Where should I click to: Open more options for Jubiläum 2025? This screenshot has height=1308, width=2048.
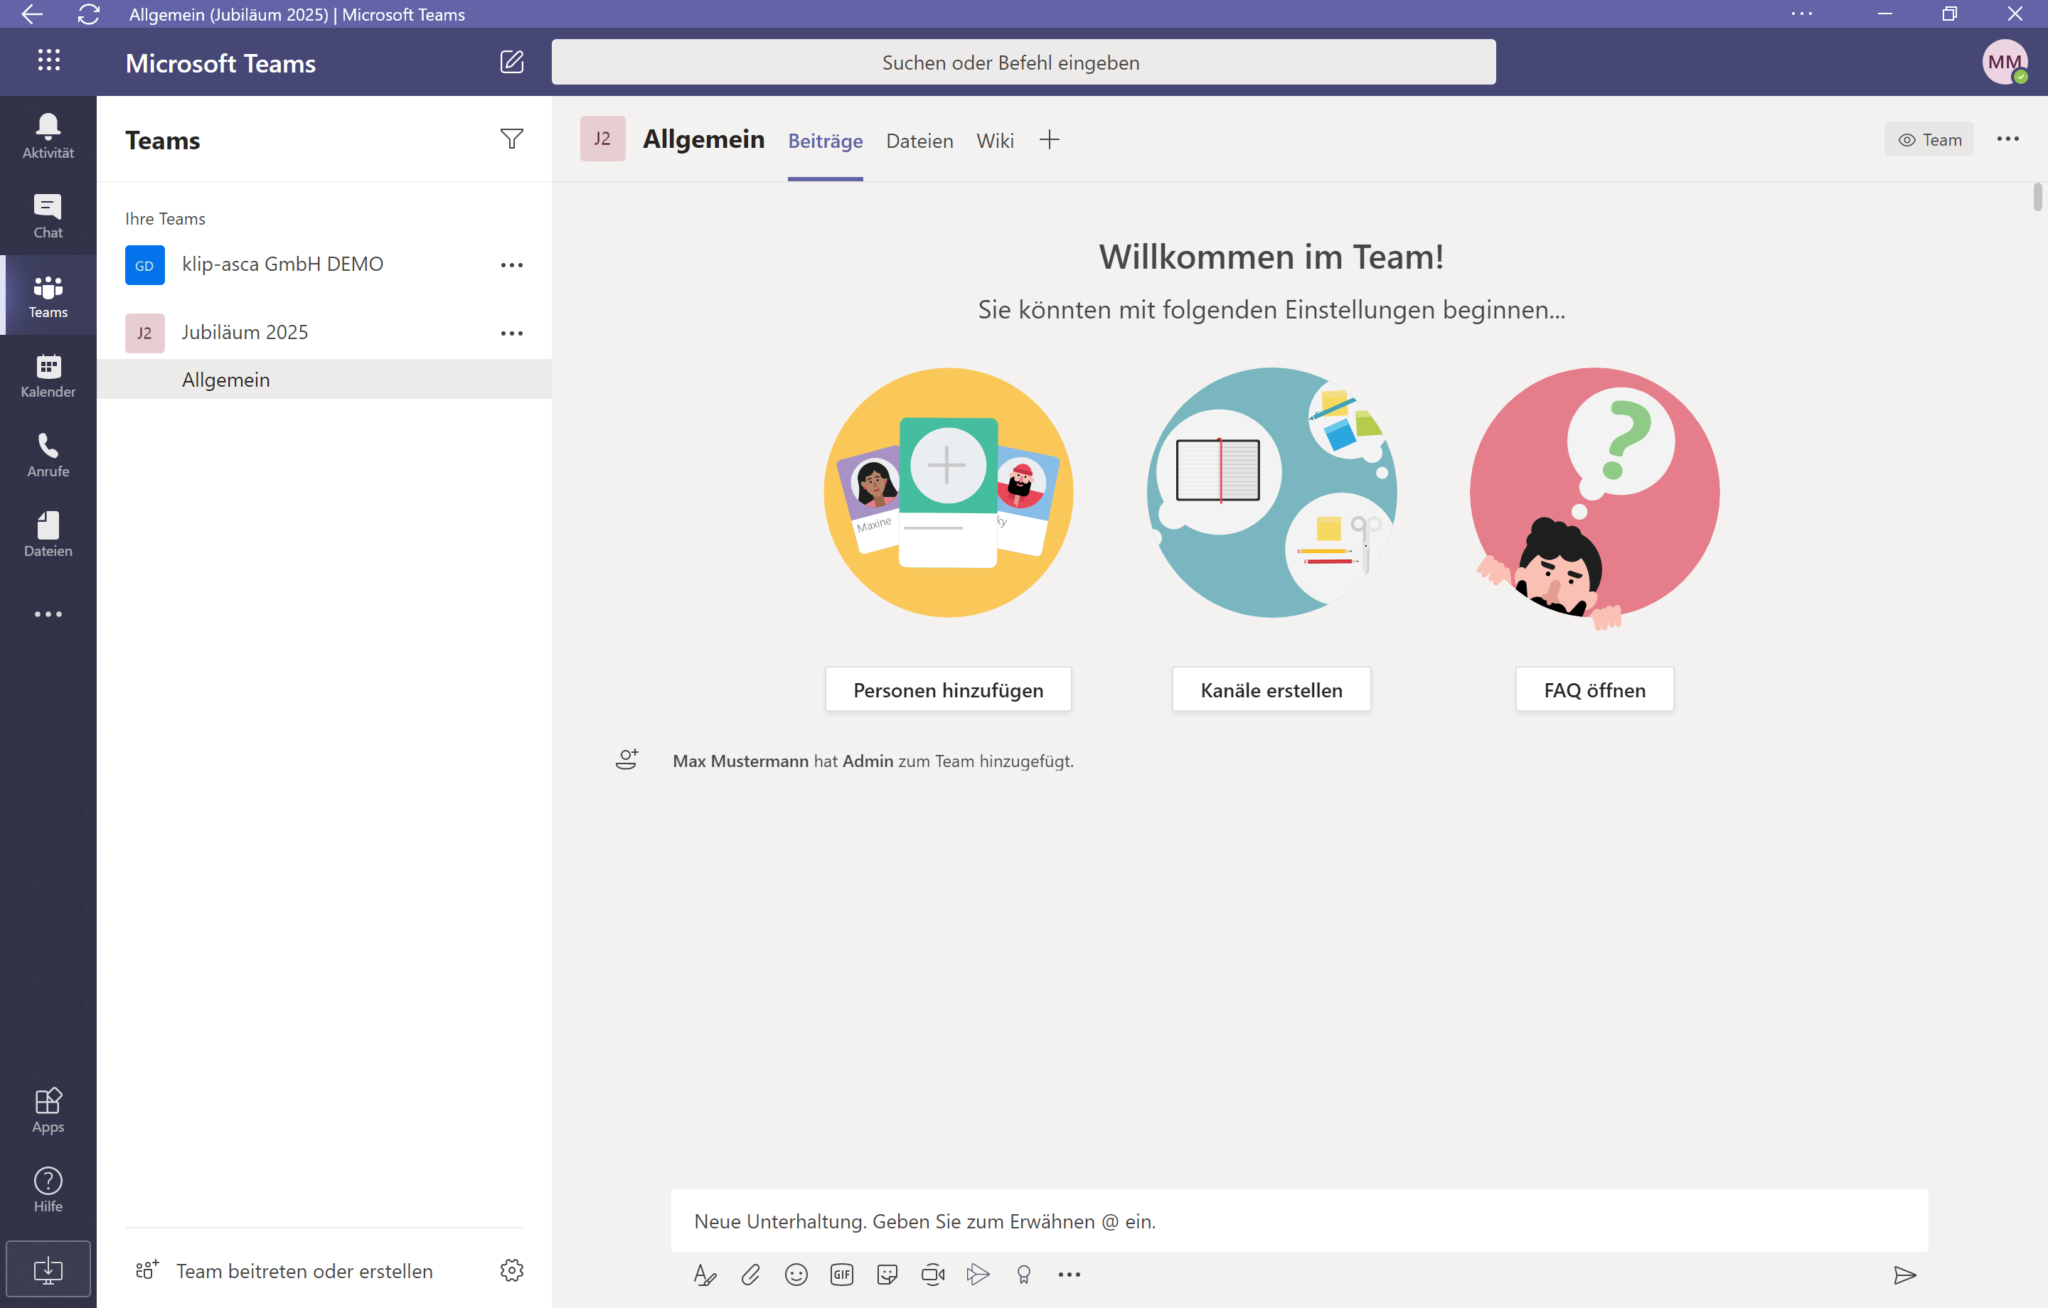[511, 333]
